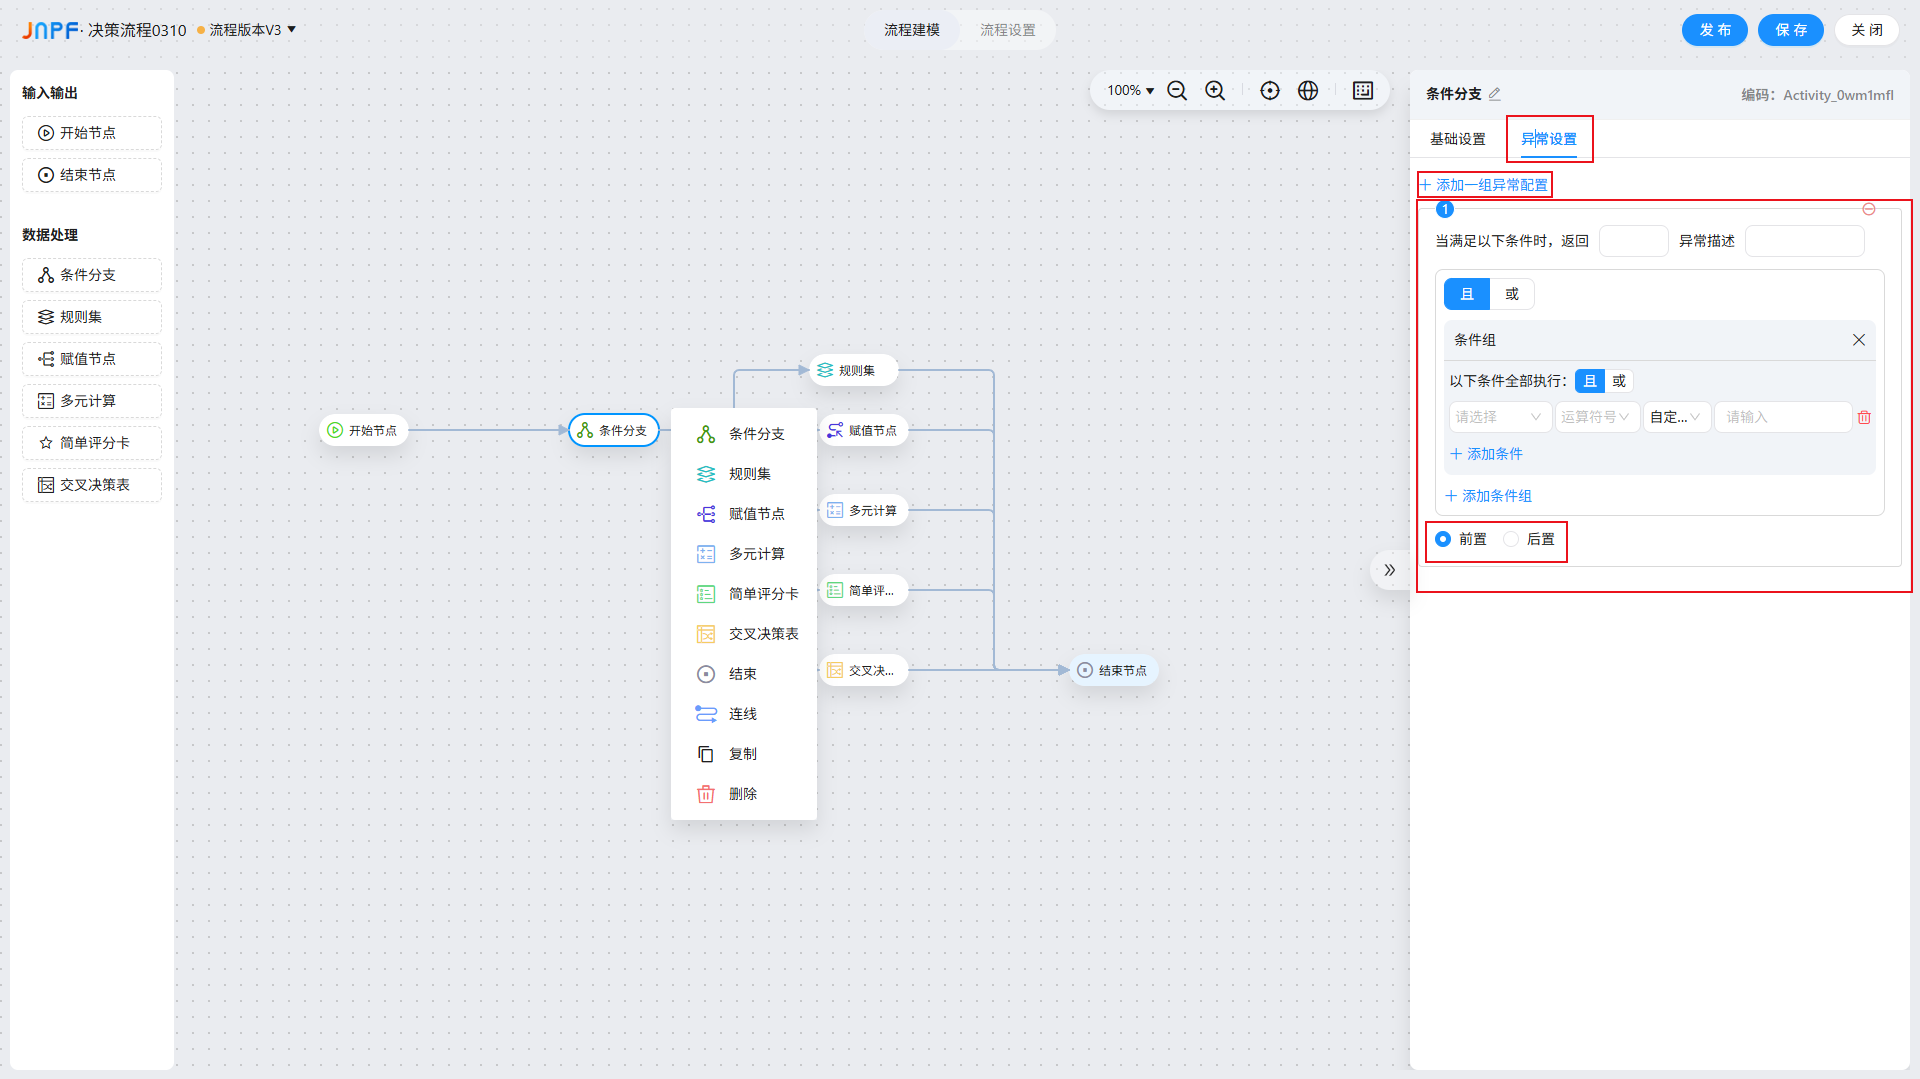The width and height of the screenshot is (1920, 1079).
Task: Click the zoom in magnifier icon
Action: (x=1215, y=91)
